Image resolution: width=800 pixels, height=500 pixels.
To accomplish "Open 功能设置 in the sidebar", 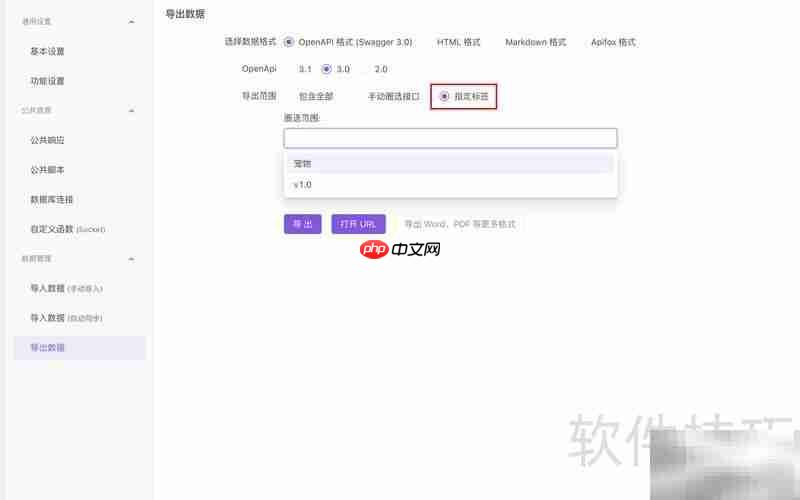I will coord(47,81).
